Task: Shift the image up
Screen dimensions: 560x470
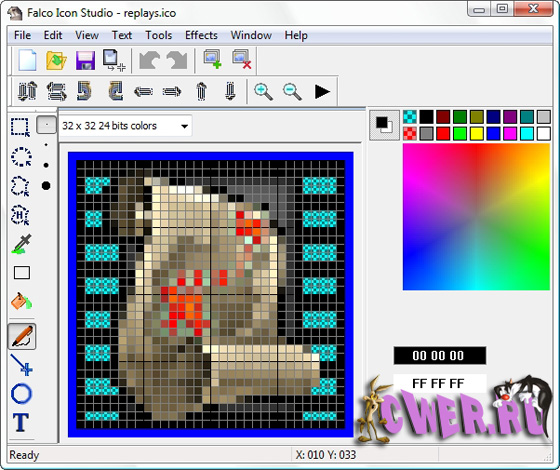Action: point(202,91)
